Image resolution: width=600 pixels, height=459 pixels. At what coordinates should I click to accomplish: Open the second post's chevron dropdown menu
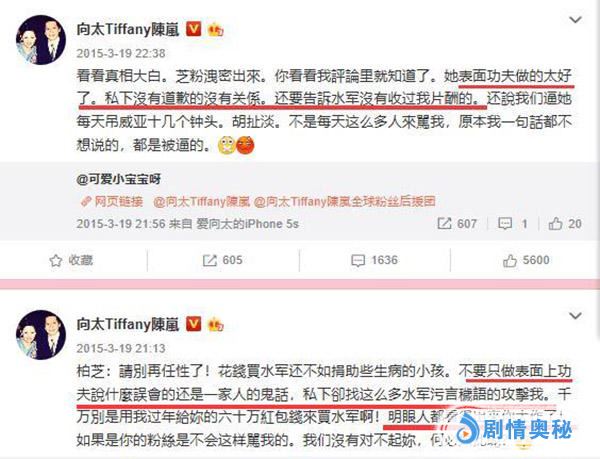click(x=575, y=316)
